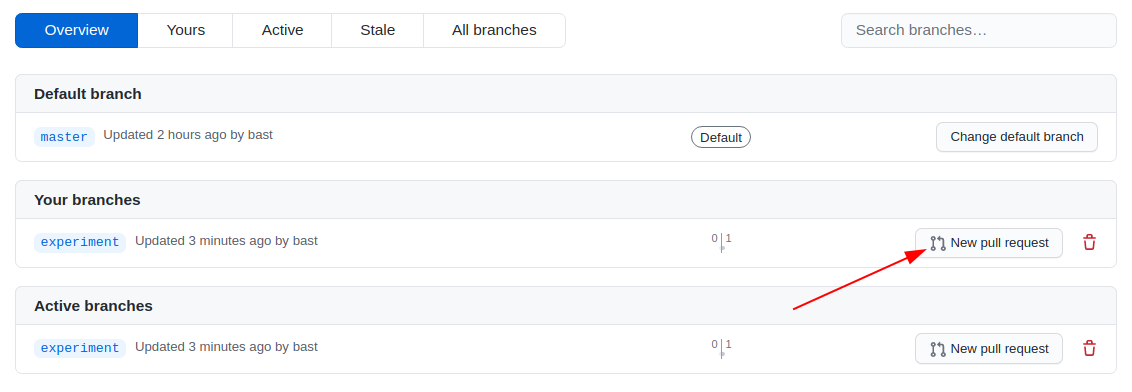The image size is (1132, 392).
Task: Click ahead/behind indicator in Your branches row
Action: pyautogui.click(x=721, y=242)
